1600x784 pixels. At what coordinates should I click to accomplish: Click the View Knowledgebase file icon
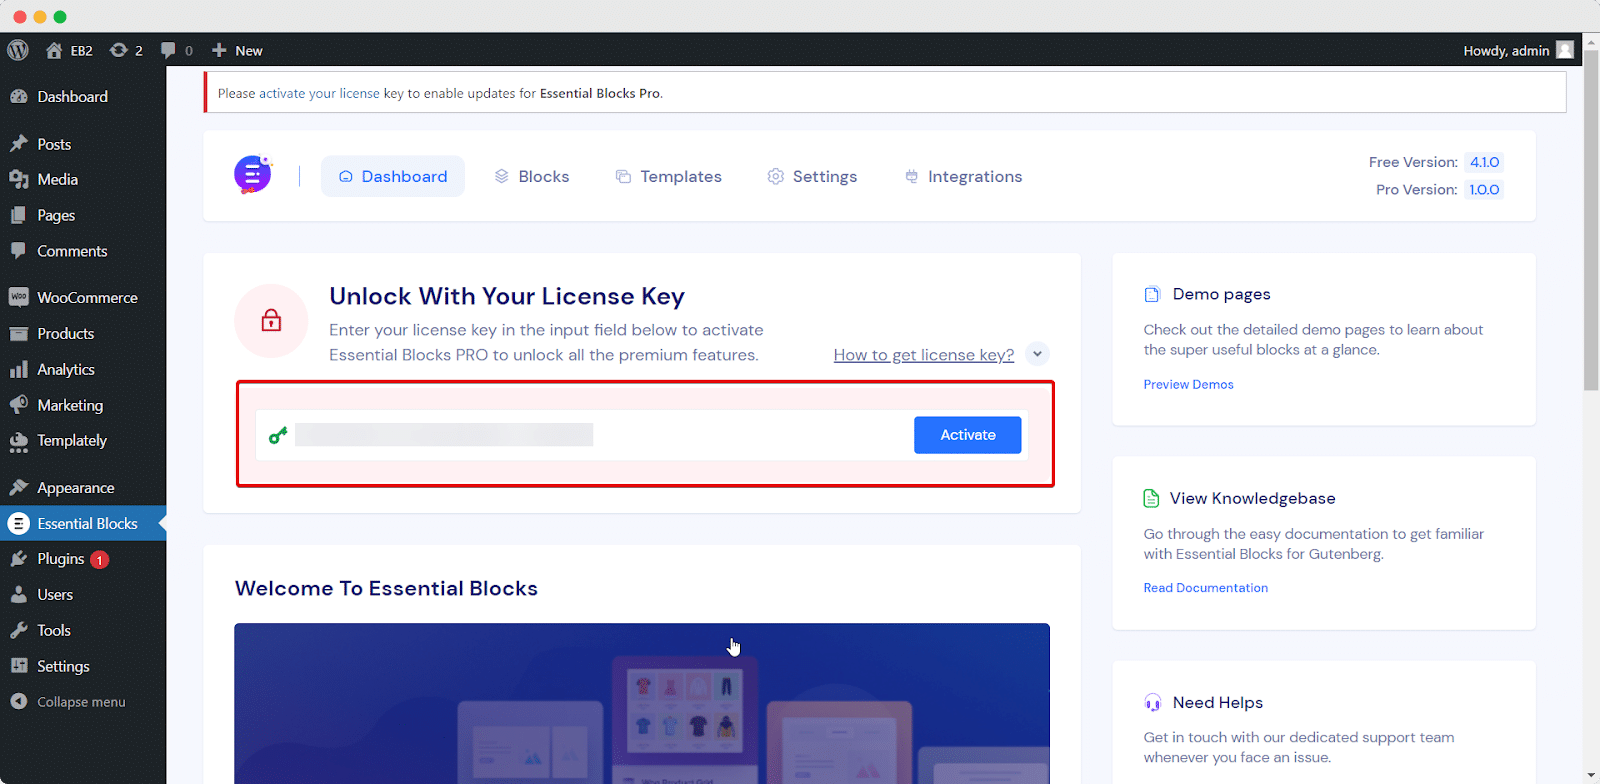pos(1151,498)
